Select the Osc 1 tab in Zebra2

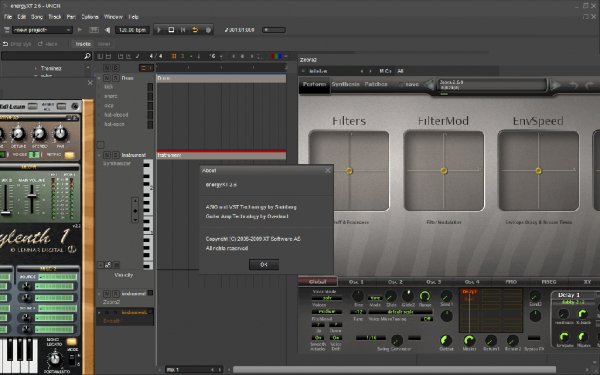pyautogui.click(x=356, y=282)
